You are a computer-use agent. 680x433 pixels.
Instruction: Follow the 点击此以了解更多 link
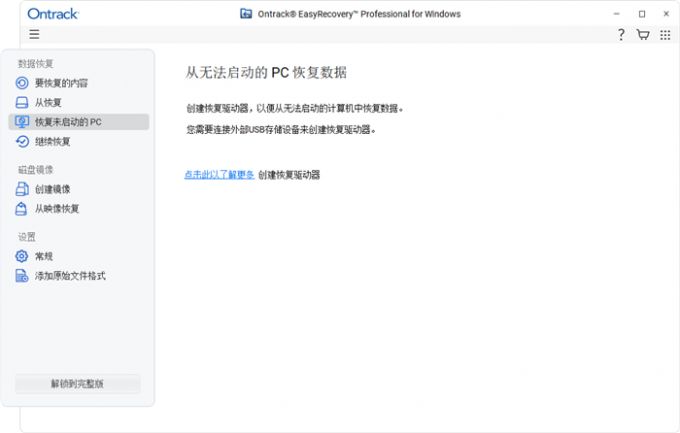click(219, 174)
